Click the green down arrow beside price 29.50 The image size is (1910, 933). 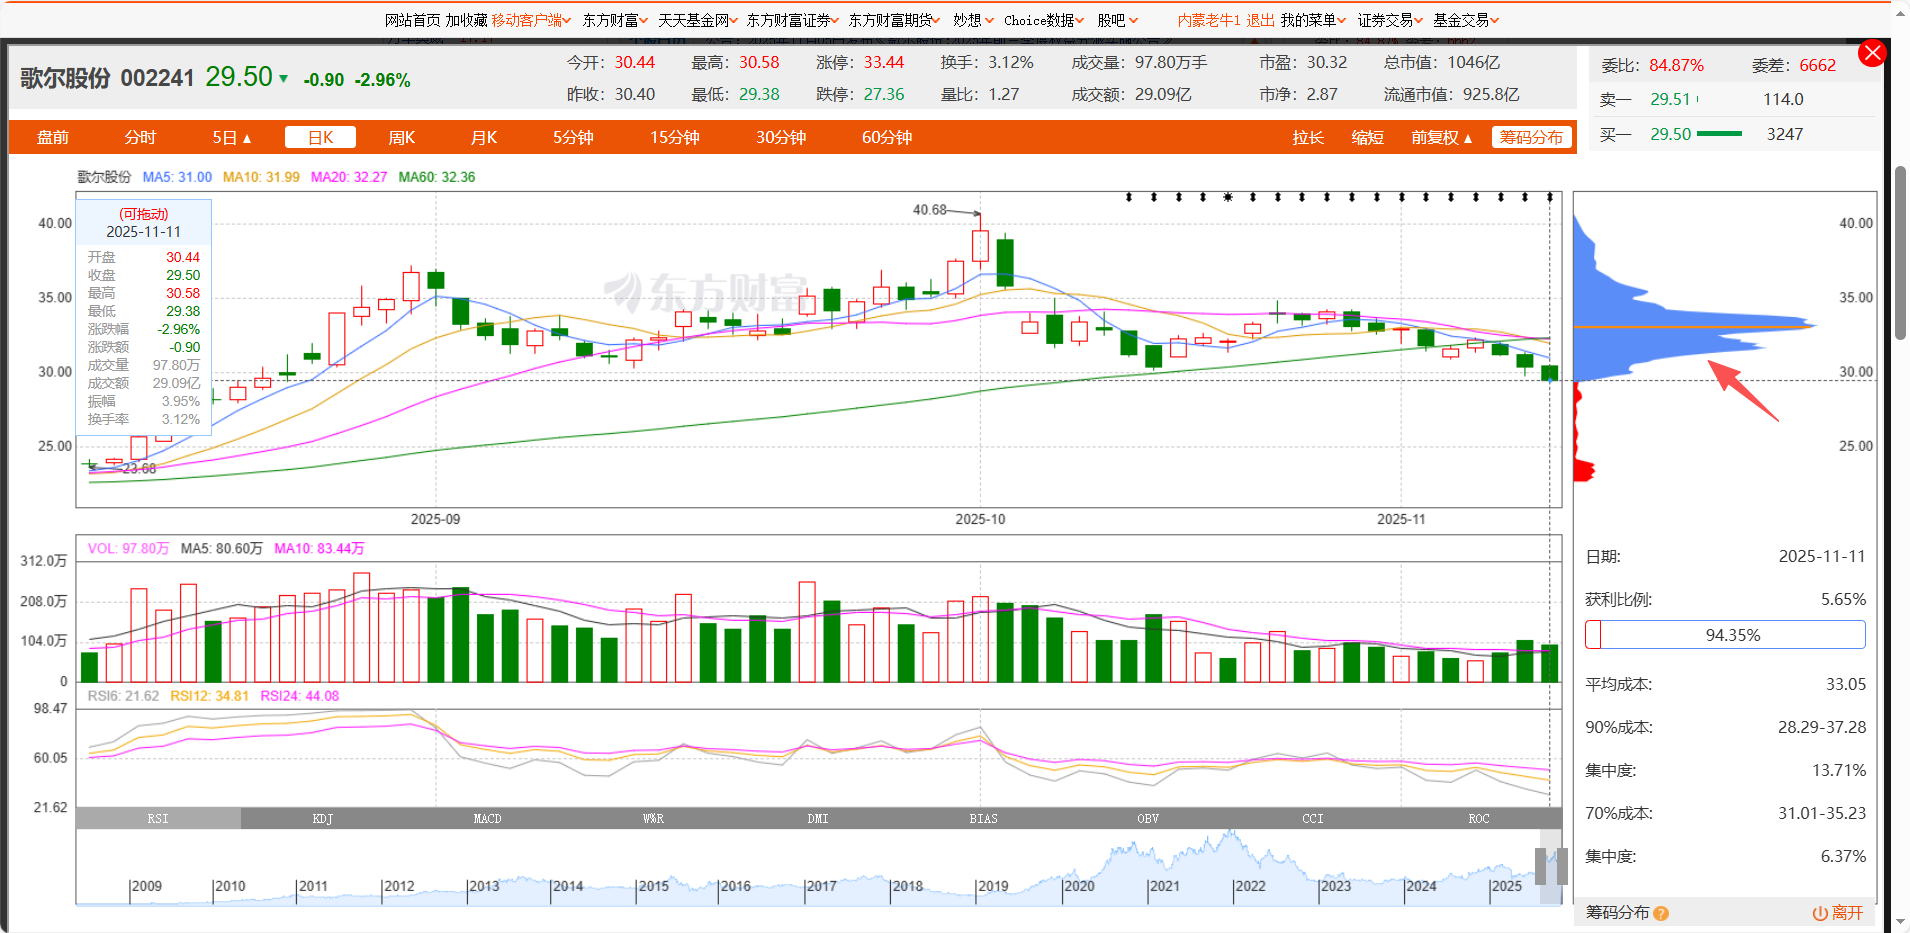point(284,79)
